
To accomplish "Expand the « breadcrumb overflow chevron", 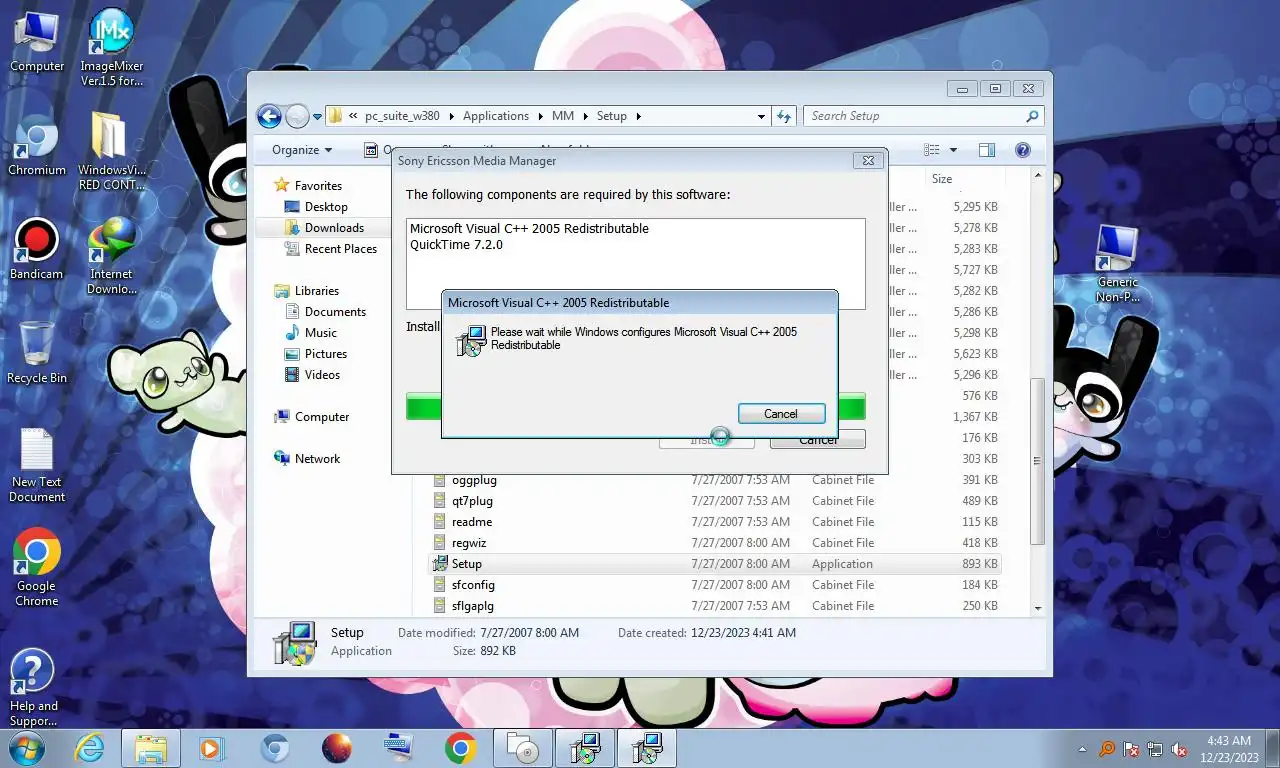I will tap(352, 116).
